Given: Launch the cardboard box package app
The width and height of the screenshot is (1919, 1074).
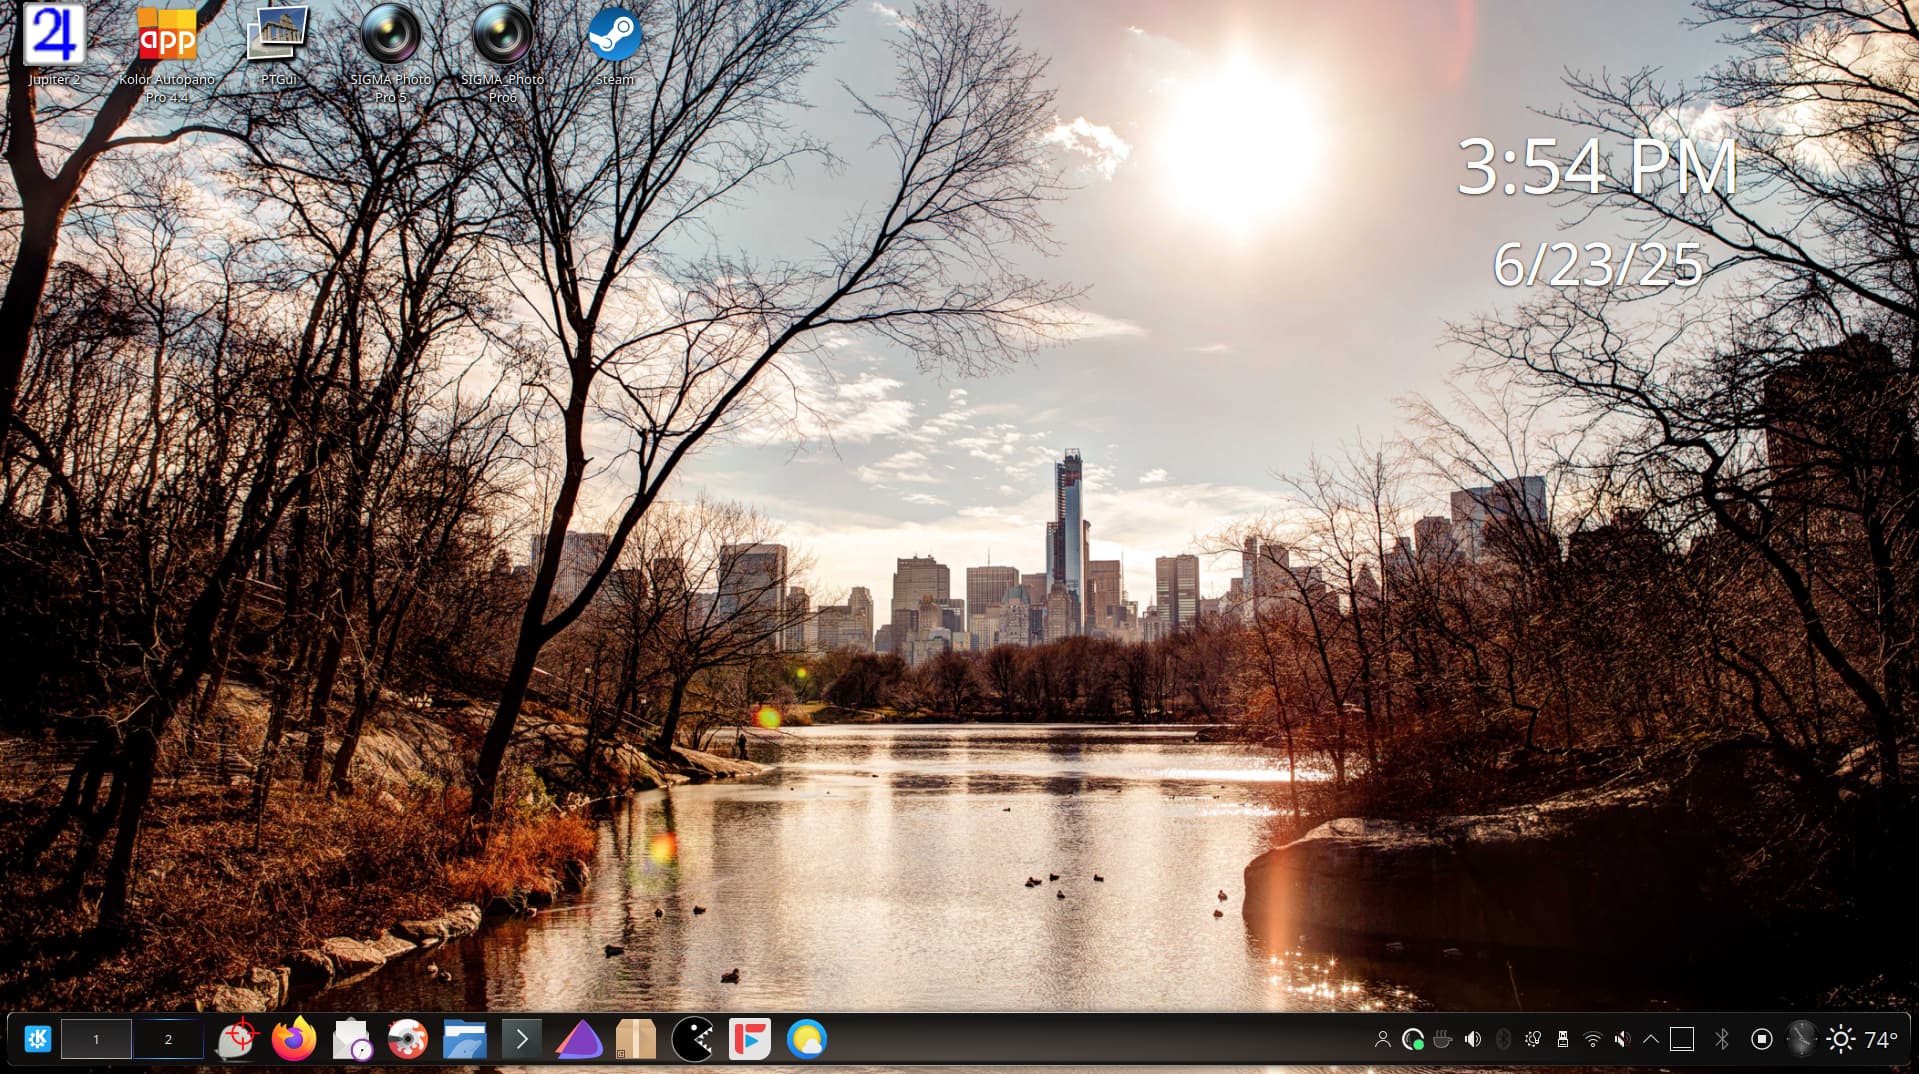Looking at the screenshot, I should click(636, 1039).
